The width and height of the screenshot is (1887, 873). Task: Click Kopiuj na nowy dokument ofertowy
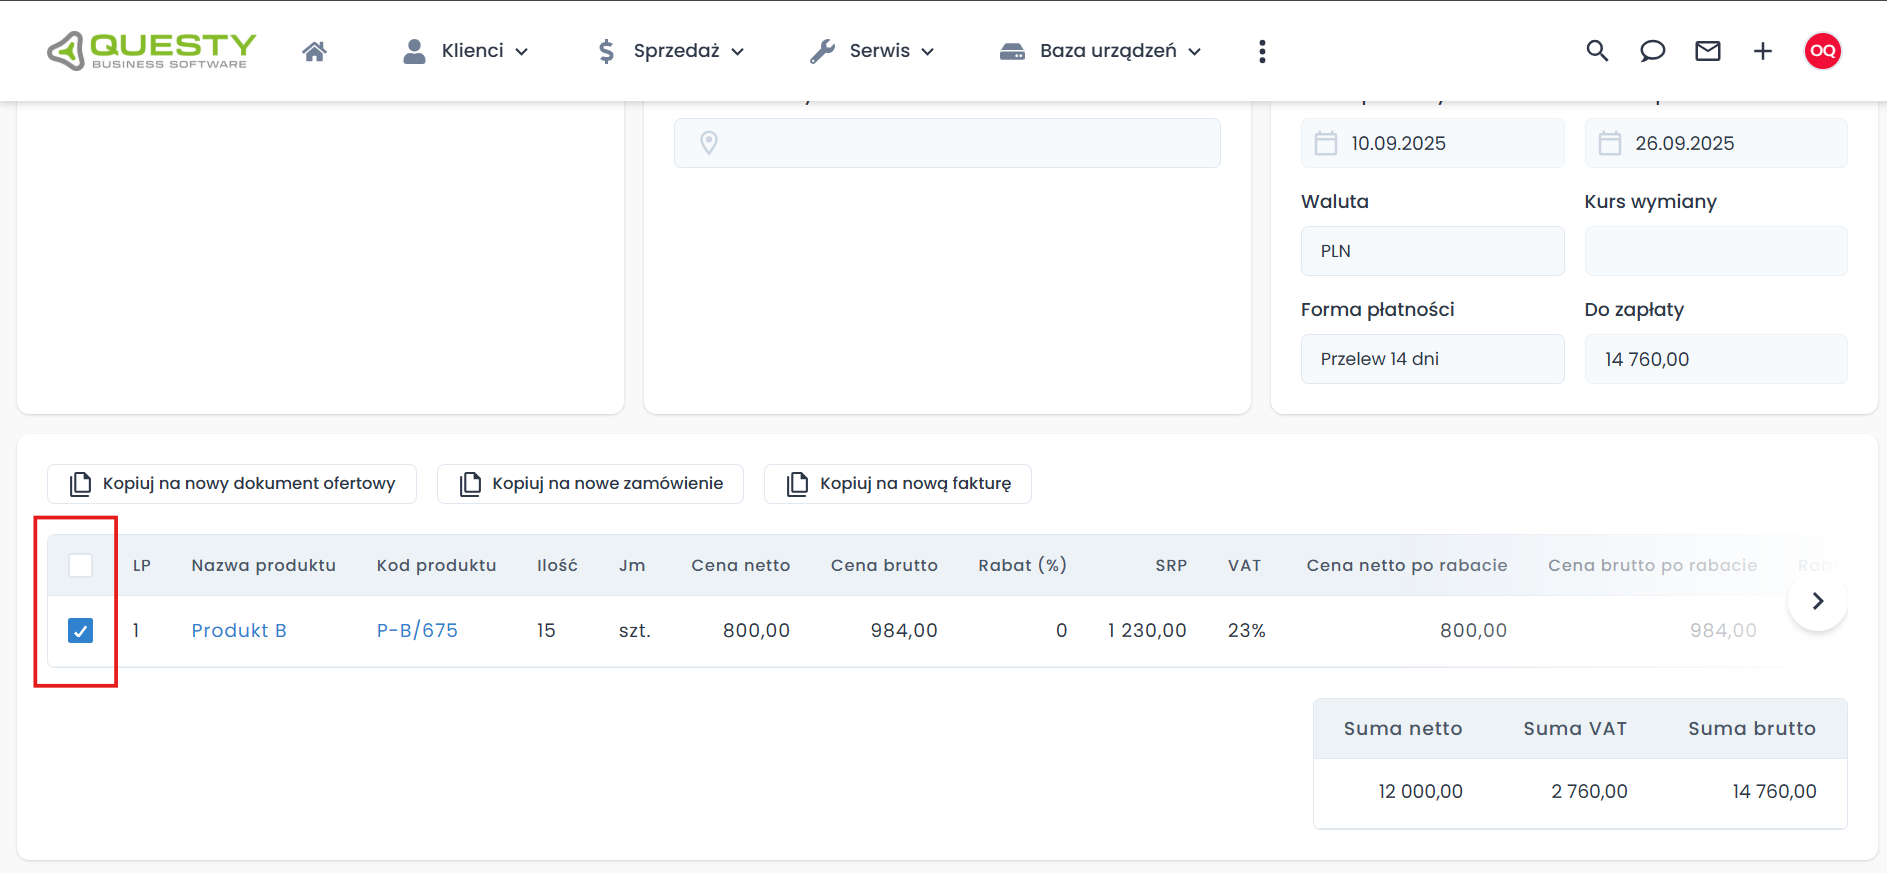[x=232, y=484]
